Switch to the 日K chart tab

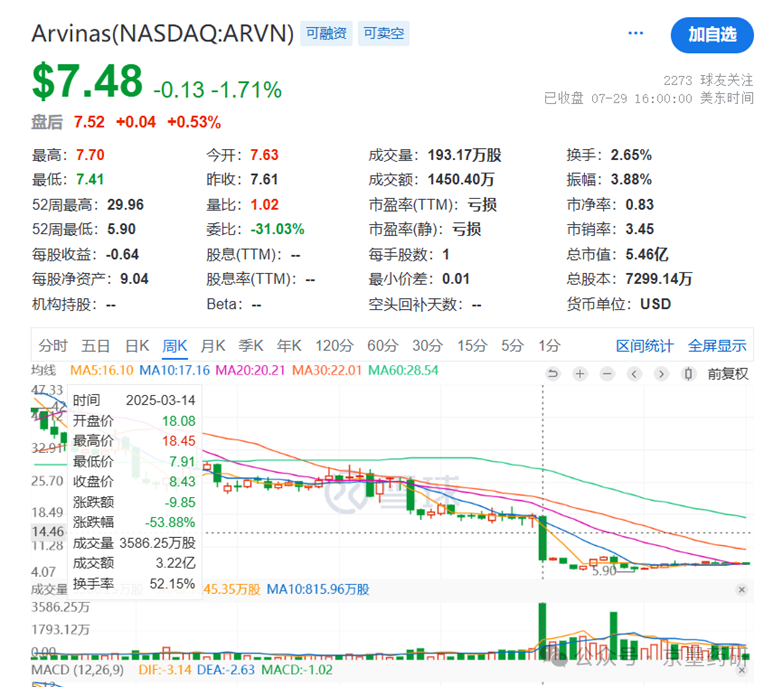[137, 345]
